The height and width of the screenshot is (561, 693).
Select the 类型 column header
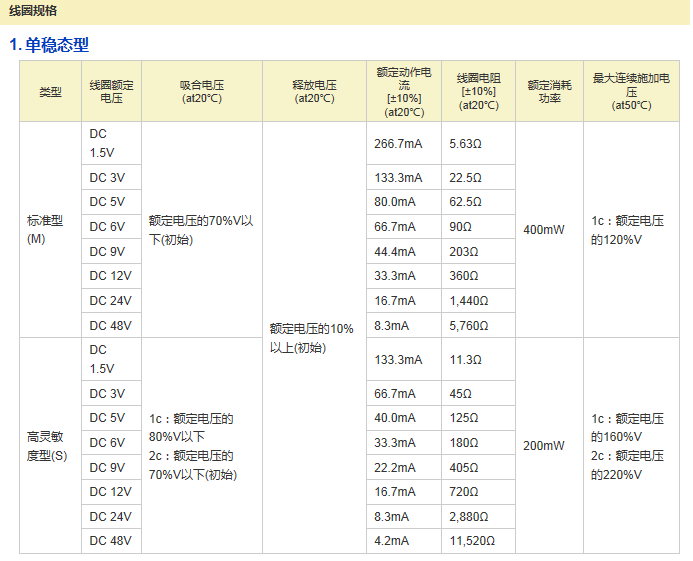pyautogui.click(x=50, y=92)
